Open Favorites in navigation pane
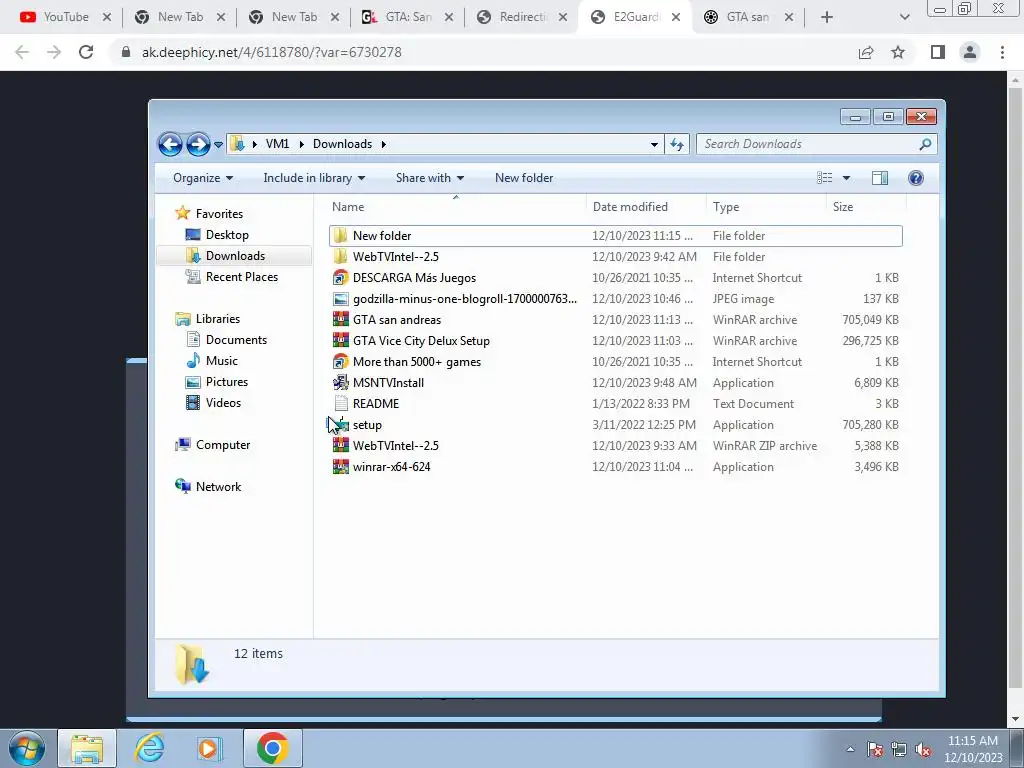Viewport: 1024px width, 768px height. click(219, 214)
